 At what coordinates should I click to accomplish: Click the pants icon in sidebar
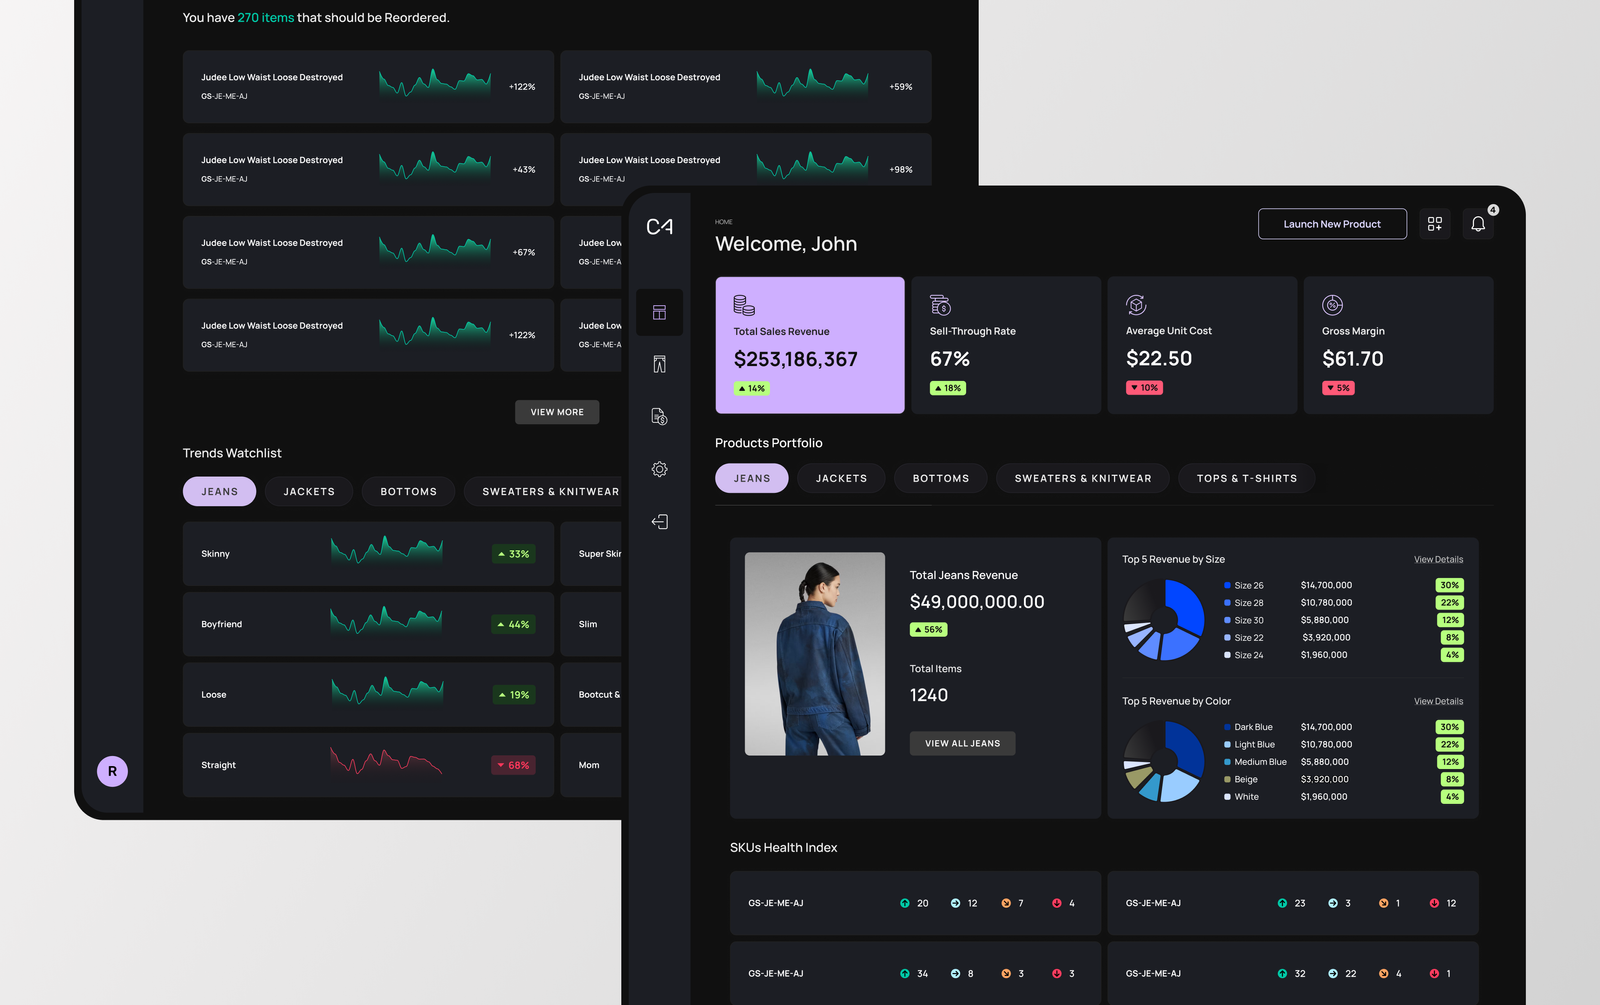659,365
